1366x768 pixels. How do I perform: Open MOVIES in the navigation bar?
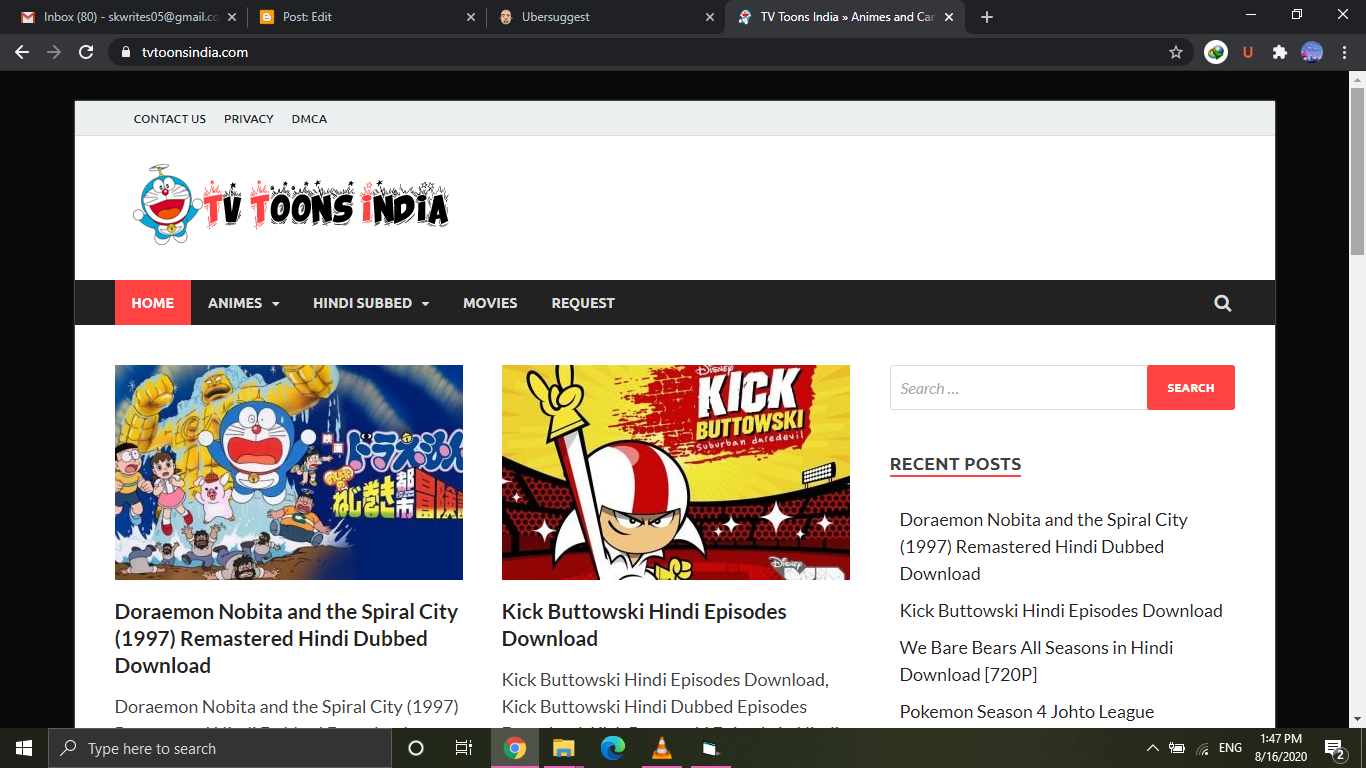[490, 303]
